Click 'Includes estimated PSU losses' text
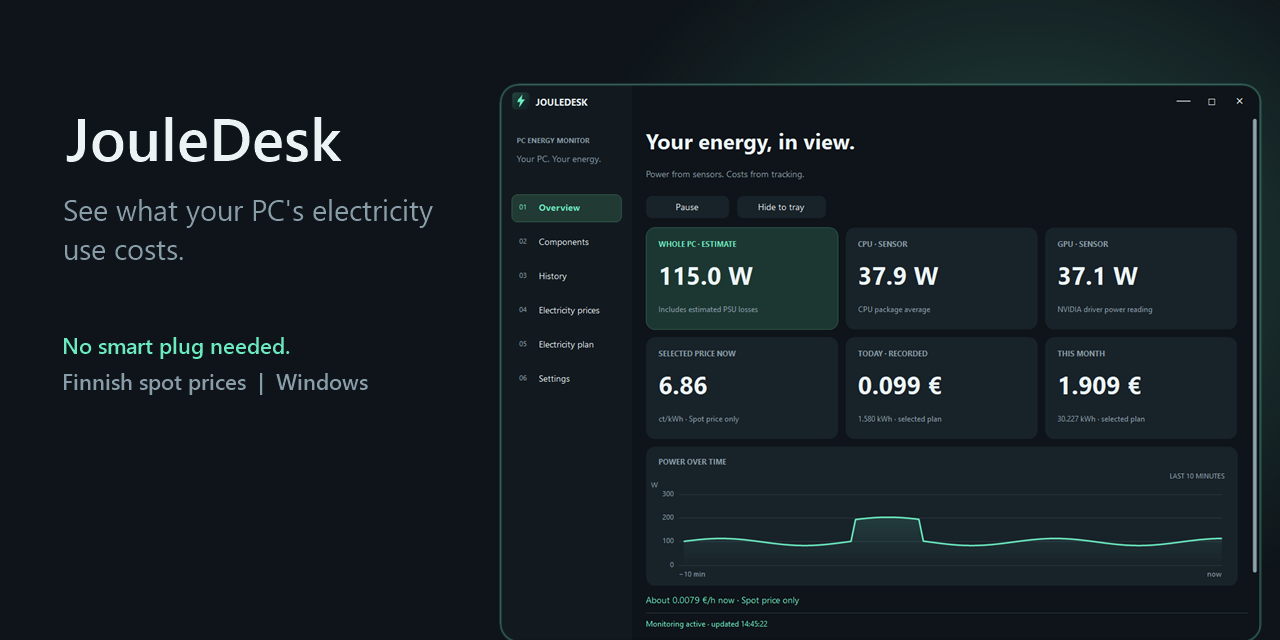This screenshot has height=640, width=1280. click(708, 310)
